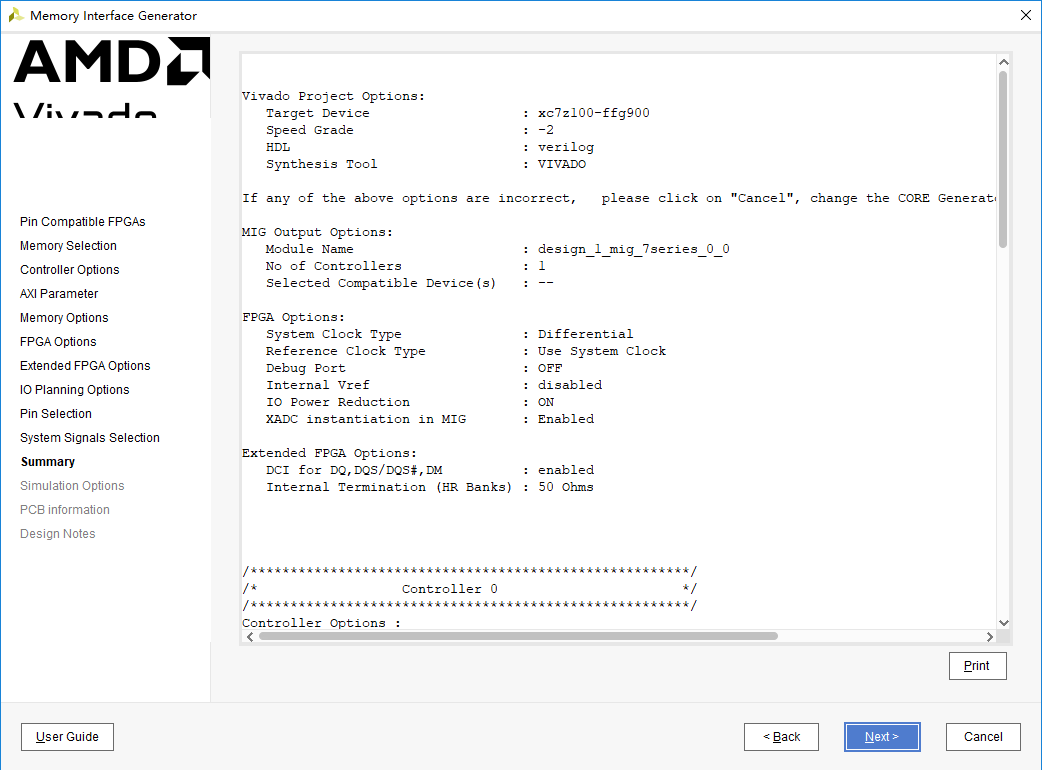Screen dimensions: 1042x770
Task: Click the 'Controller 0' banner text
Action: pos(449,589)
